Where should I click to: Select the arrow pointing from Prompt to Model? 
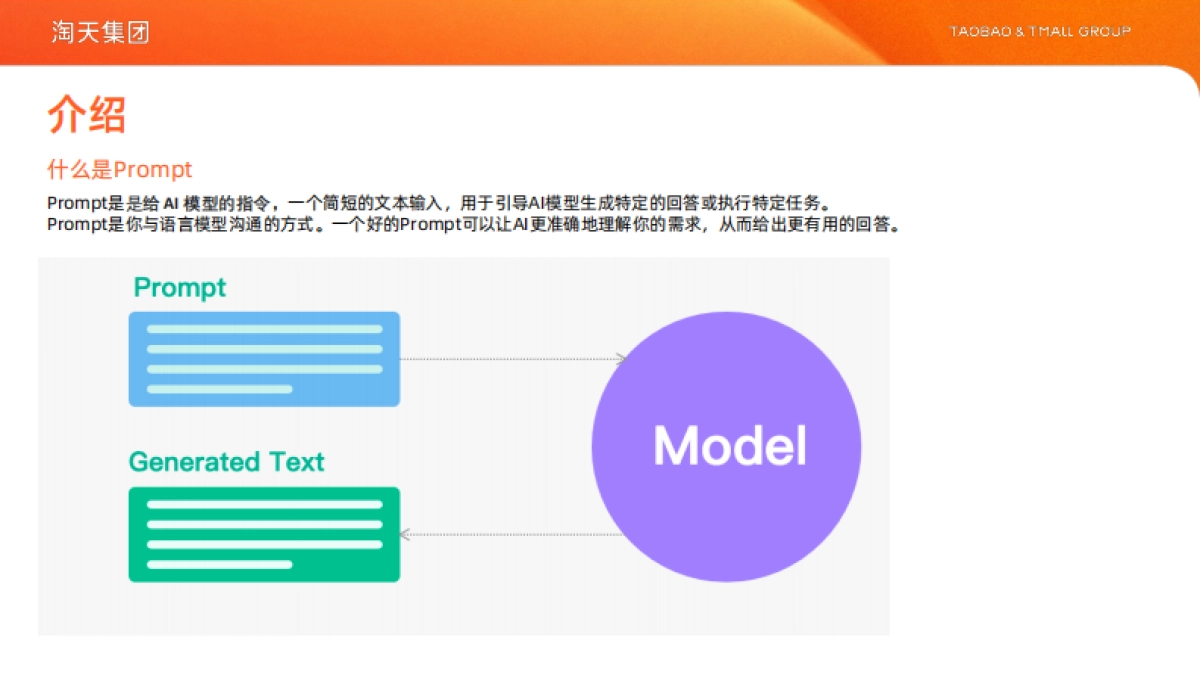[510, 357]
